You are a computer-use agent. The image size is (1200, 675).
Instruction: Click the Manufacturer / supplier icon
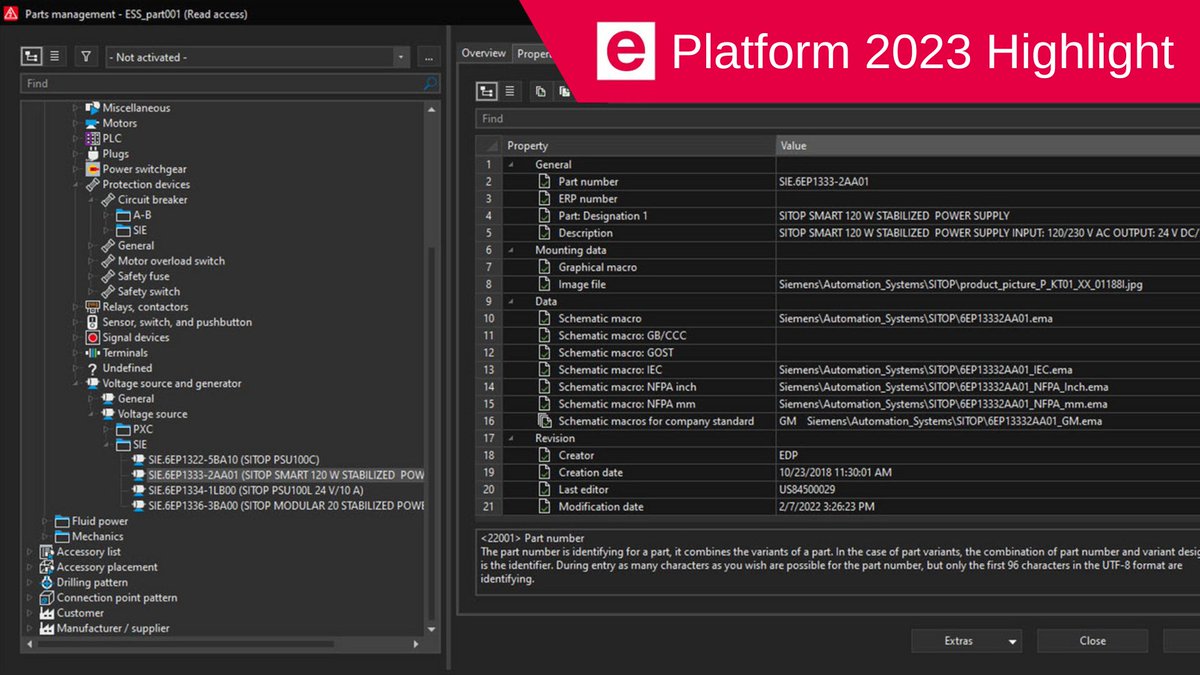47,628
